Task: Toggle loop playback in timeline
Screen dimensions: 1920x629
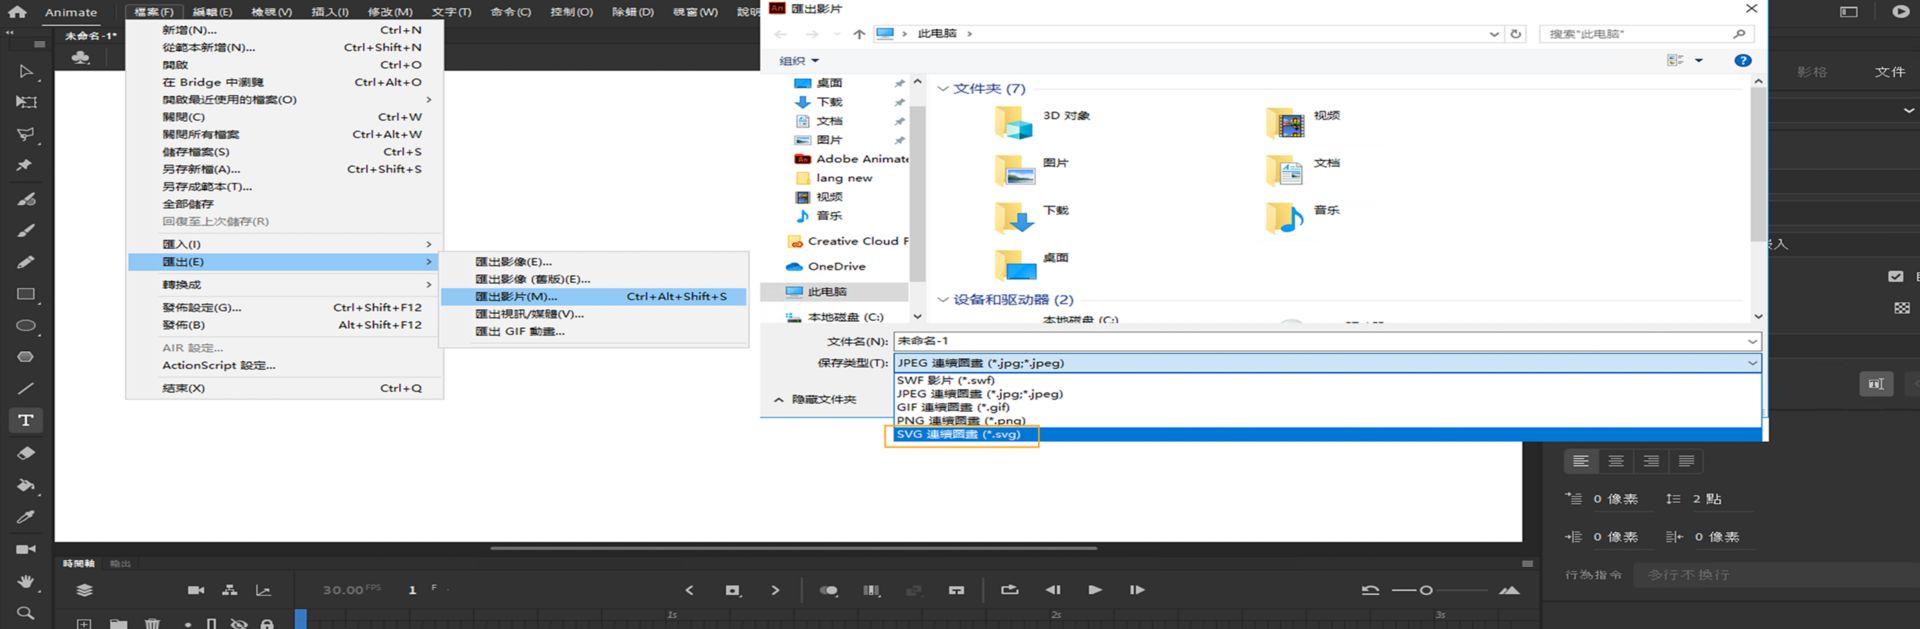Action: pyautogui.click(x=1009, y=590)
